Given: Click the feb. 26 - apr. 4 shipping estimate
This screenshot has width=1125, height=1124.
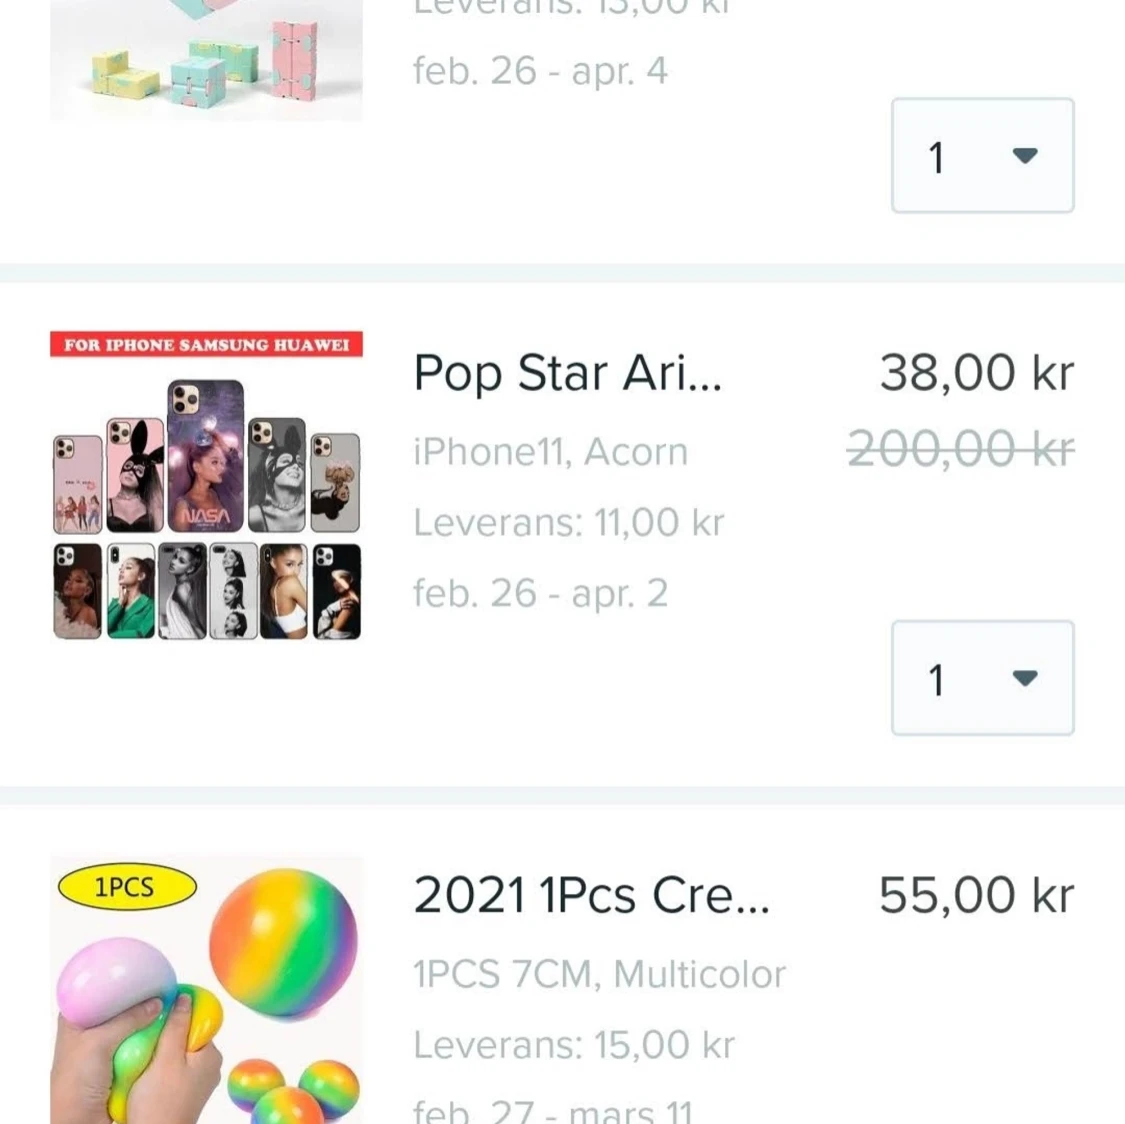Looking at the screenshot, I should pos(539,70).
